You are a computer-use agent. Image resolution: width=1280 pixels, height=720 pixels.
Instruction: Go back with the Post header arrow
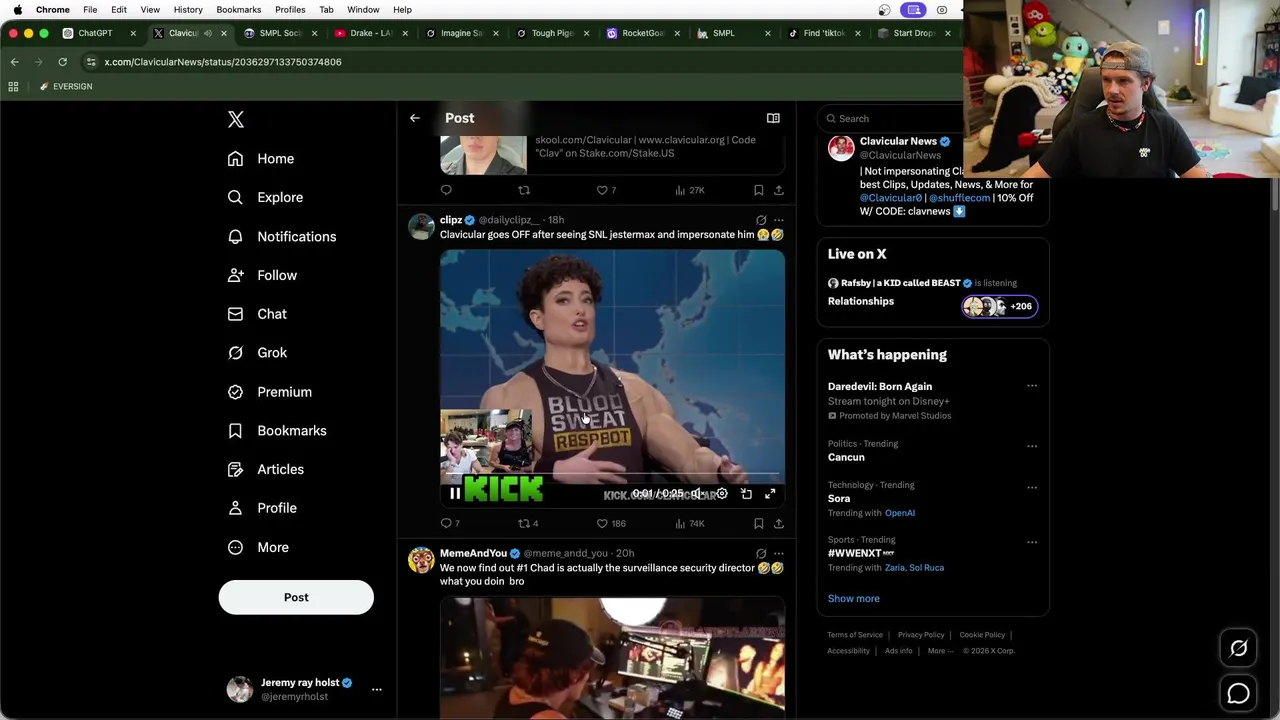415,118
